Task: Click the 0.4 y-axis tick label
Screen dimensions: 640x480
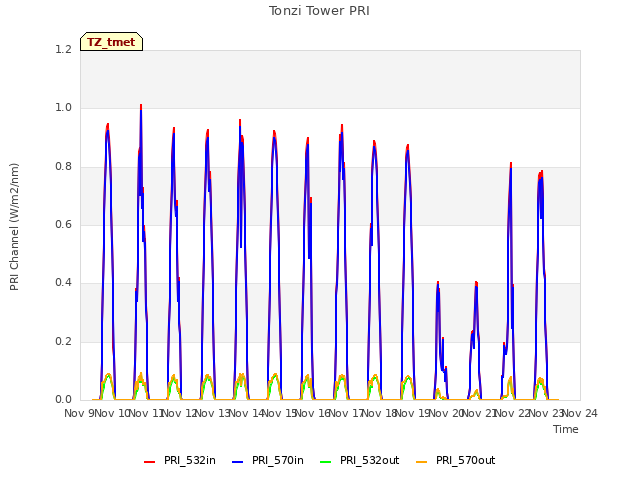Action: point(63,282)
